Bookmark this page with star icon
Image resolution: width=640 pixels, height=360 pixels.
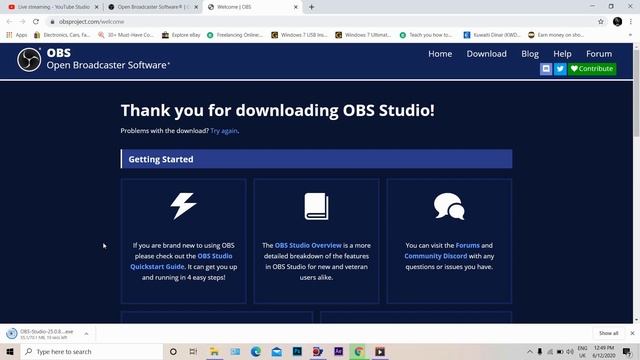600,22
